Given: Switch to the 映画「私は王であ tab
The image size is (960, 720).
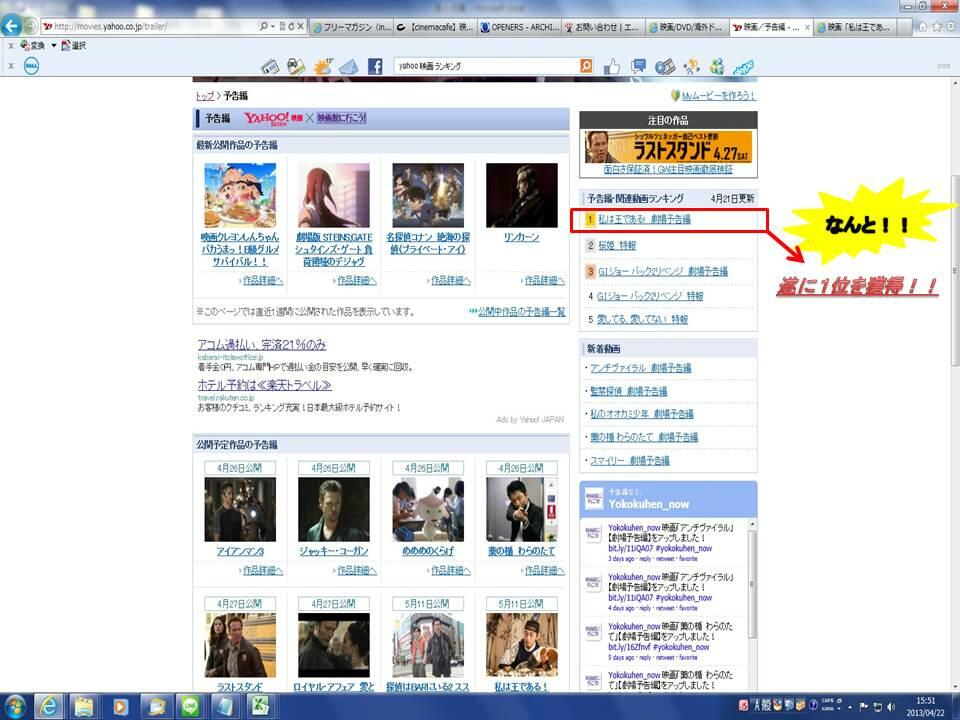Looking at the screenshot, I should pyautogui.click(x=857, y=27).
